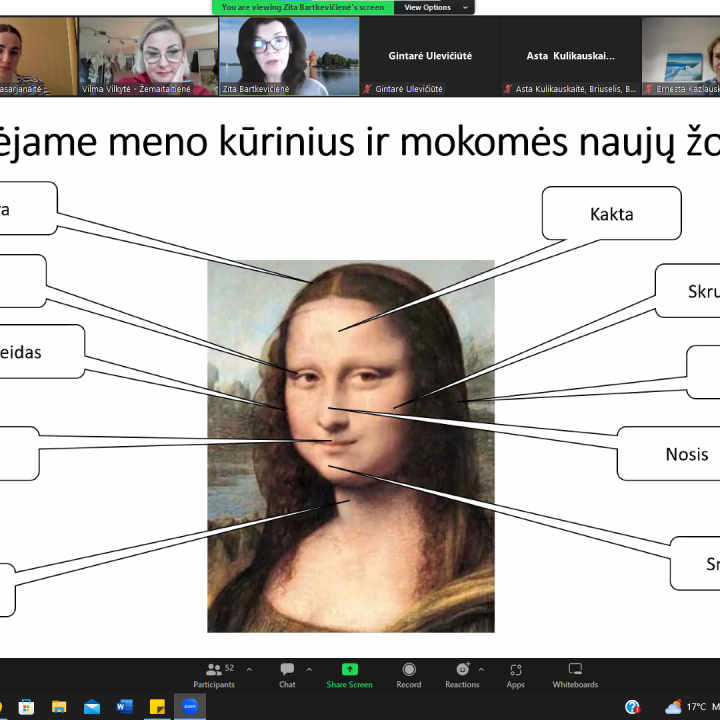720x720 pixels.
Task: Open the View Options dropdown
Action: click(434, 7)
